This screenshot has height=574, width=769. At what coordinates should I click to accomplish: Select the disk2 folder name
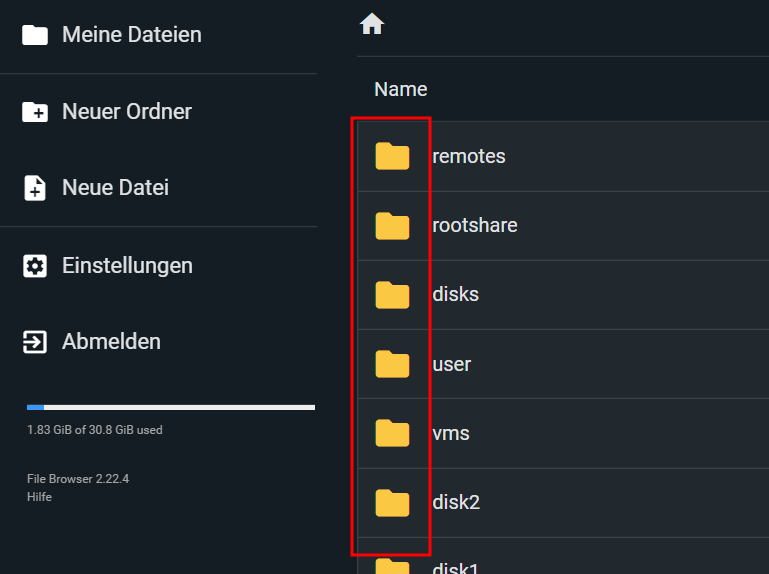[456, 502]
